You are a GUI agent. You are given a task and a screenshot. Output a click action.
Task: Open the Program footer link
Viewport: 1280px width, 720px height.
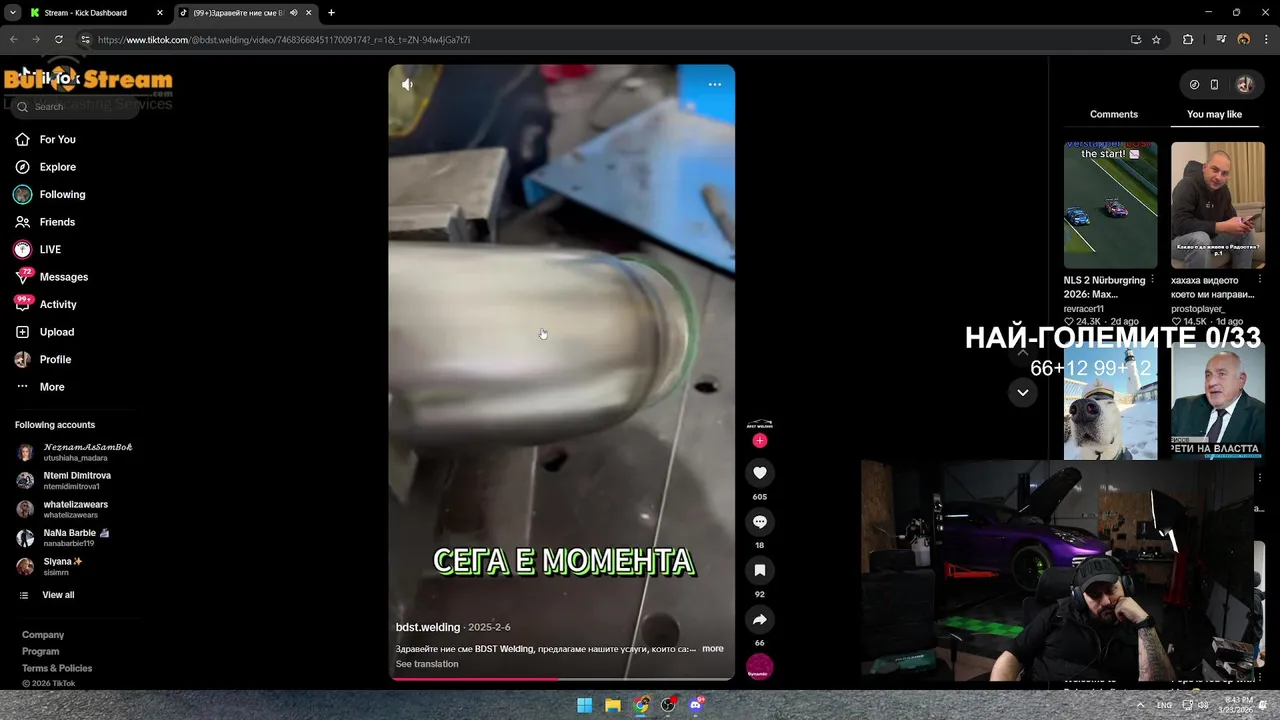[41, 652]
